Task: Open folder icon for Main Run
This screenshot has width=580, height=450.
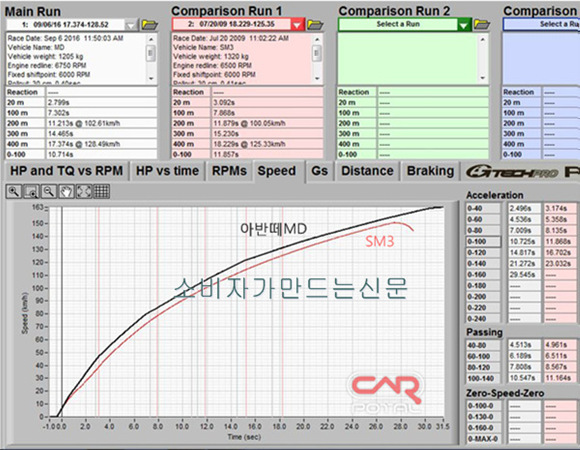Action: click(149, 25)
